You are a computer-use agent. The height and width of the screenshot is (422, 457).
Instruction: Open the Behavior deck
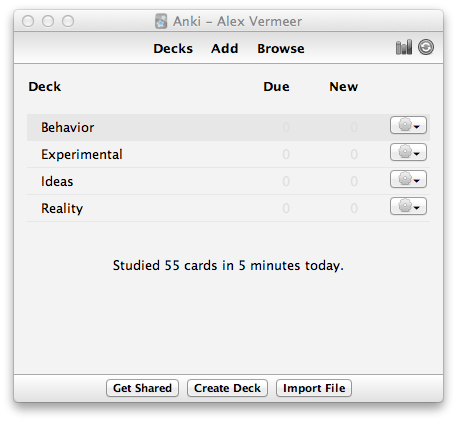coord(68,127)
